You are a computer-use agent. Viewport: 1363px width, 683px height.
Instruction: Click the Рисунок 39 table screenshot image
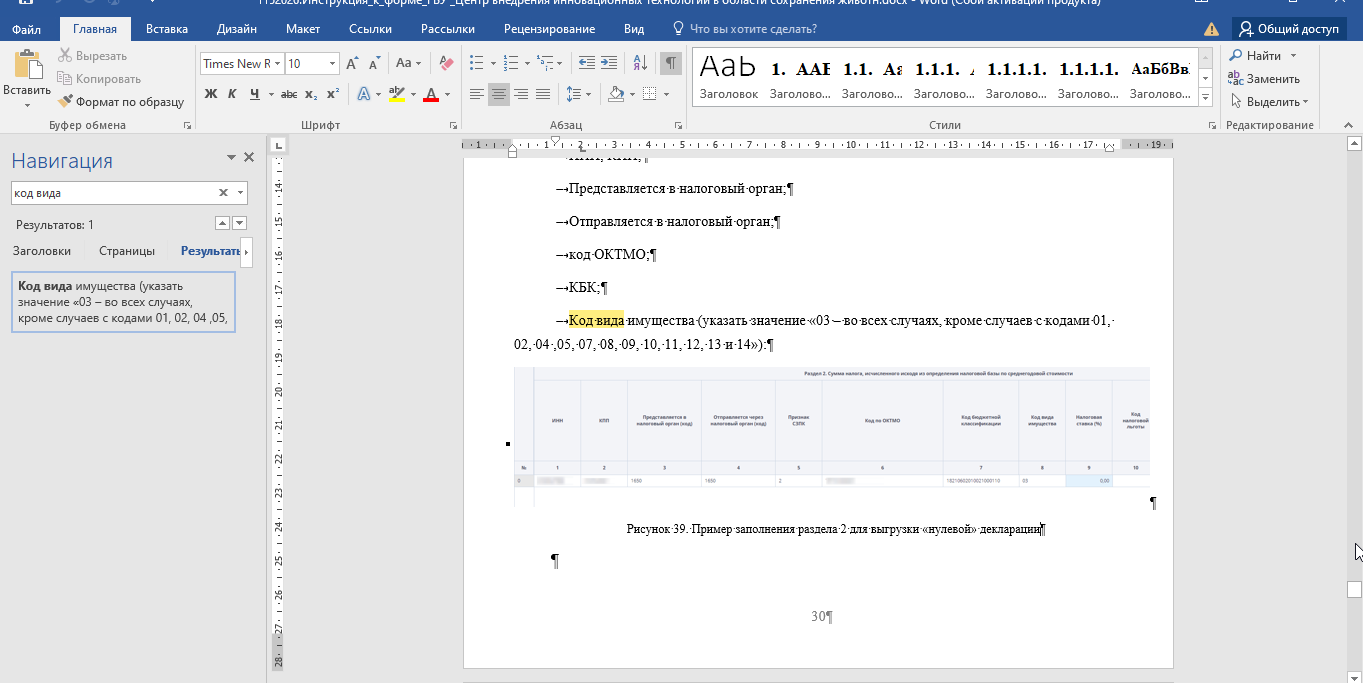(832, 436)
